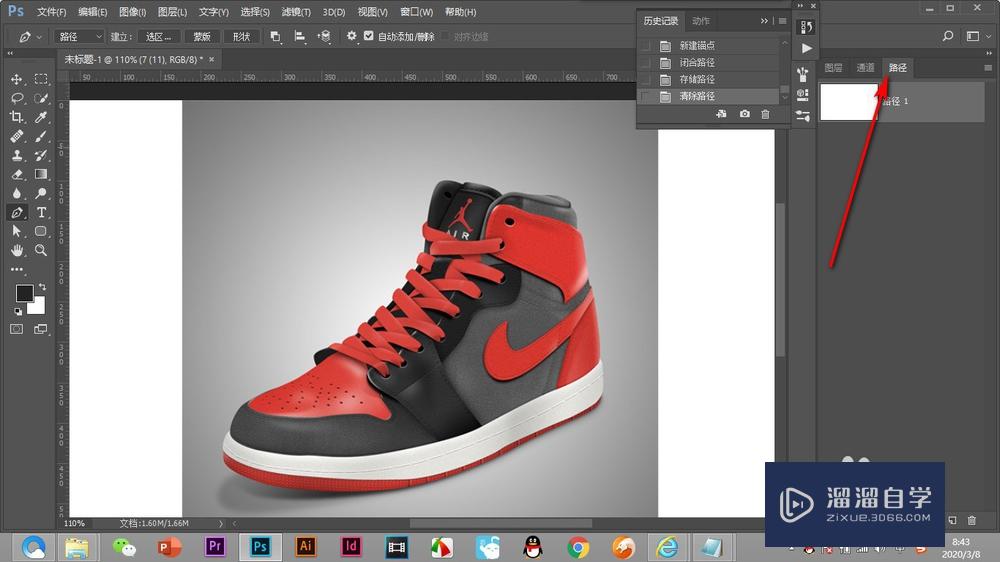The image size is (1000, 562).
Task: Toggle the 自动添加/删除 checkbox
Action: point(369,36)
